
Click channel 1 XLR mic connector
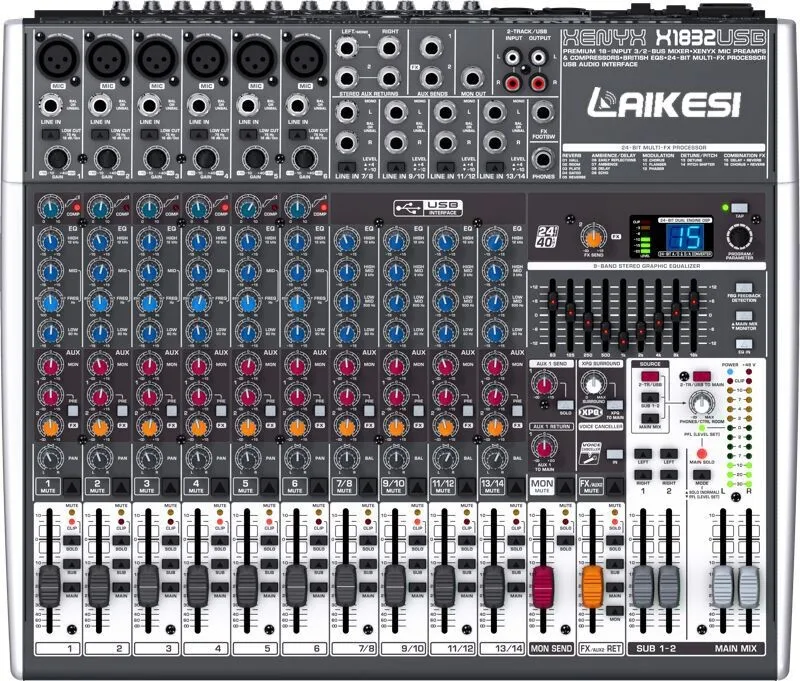pos(55,60)
